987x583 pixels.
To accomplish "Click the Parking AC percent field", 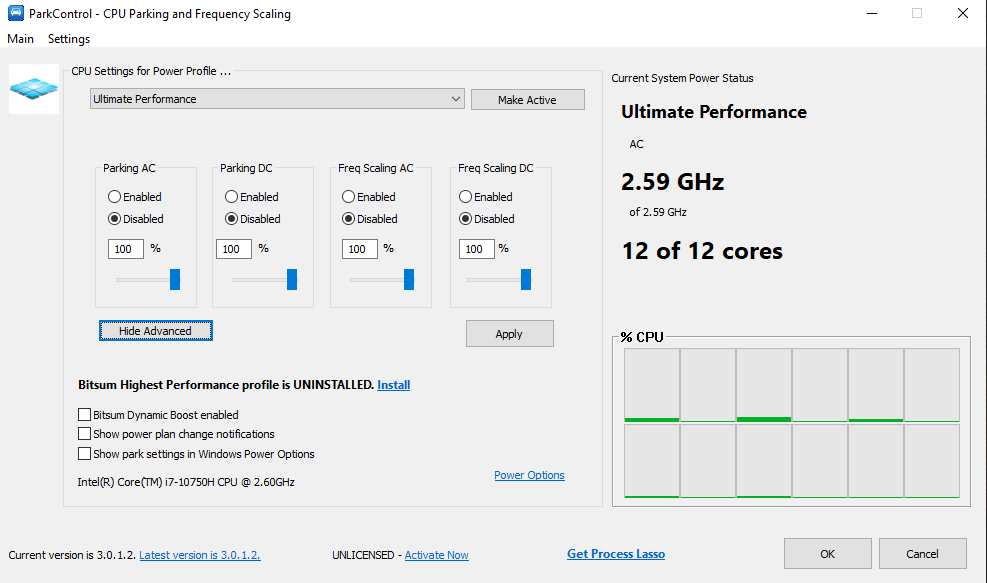I will point(126,249).
